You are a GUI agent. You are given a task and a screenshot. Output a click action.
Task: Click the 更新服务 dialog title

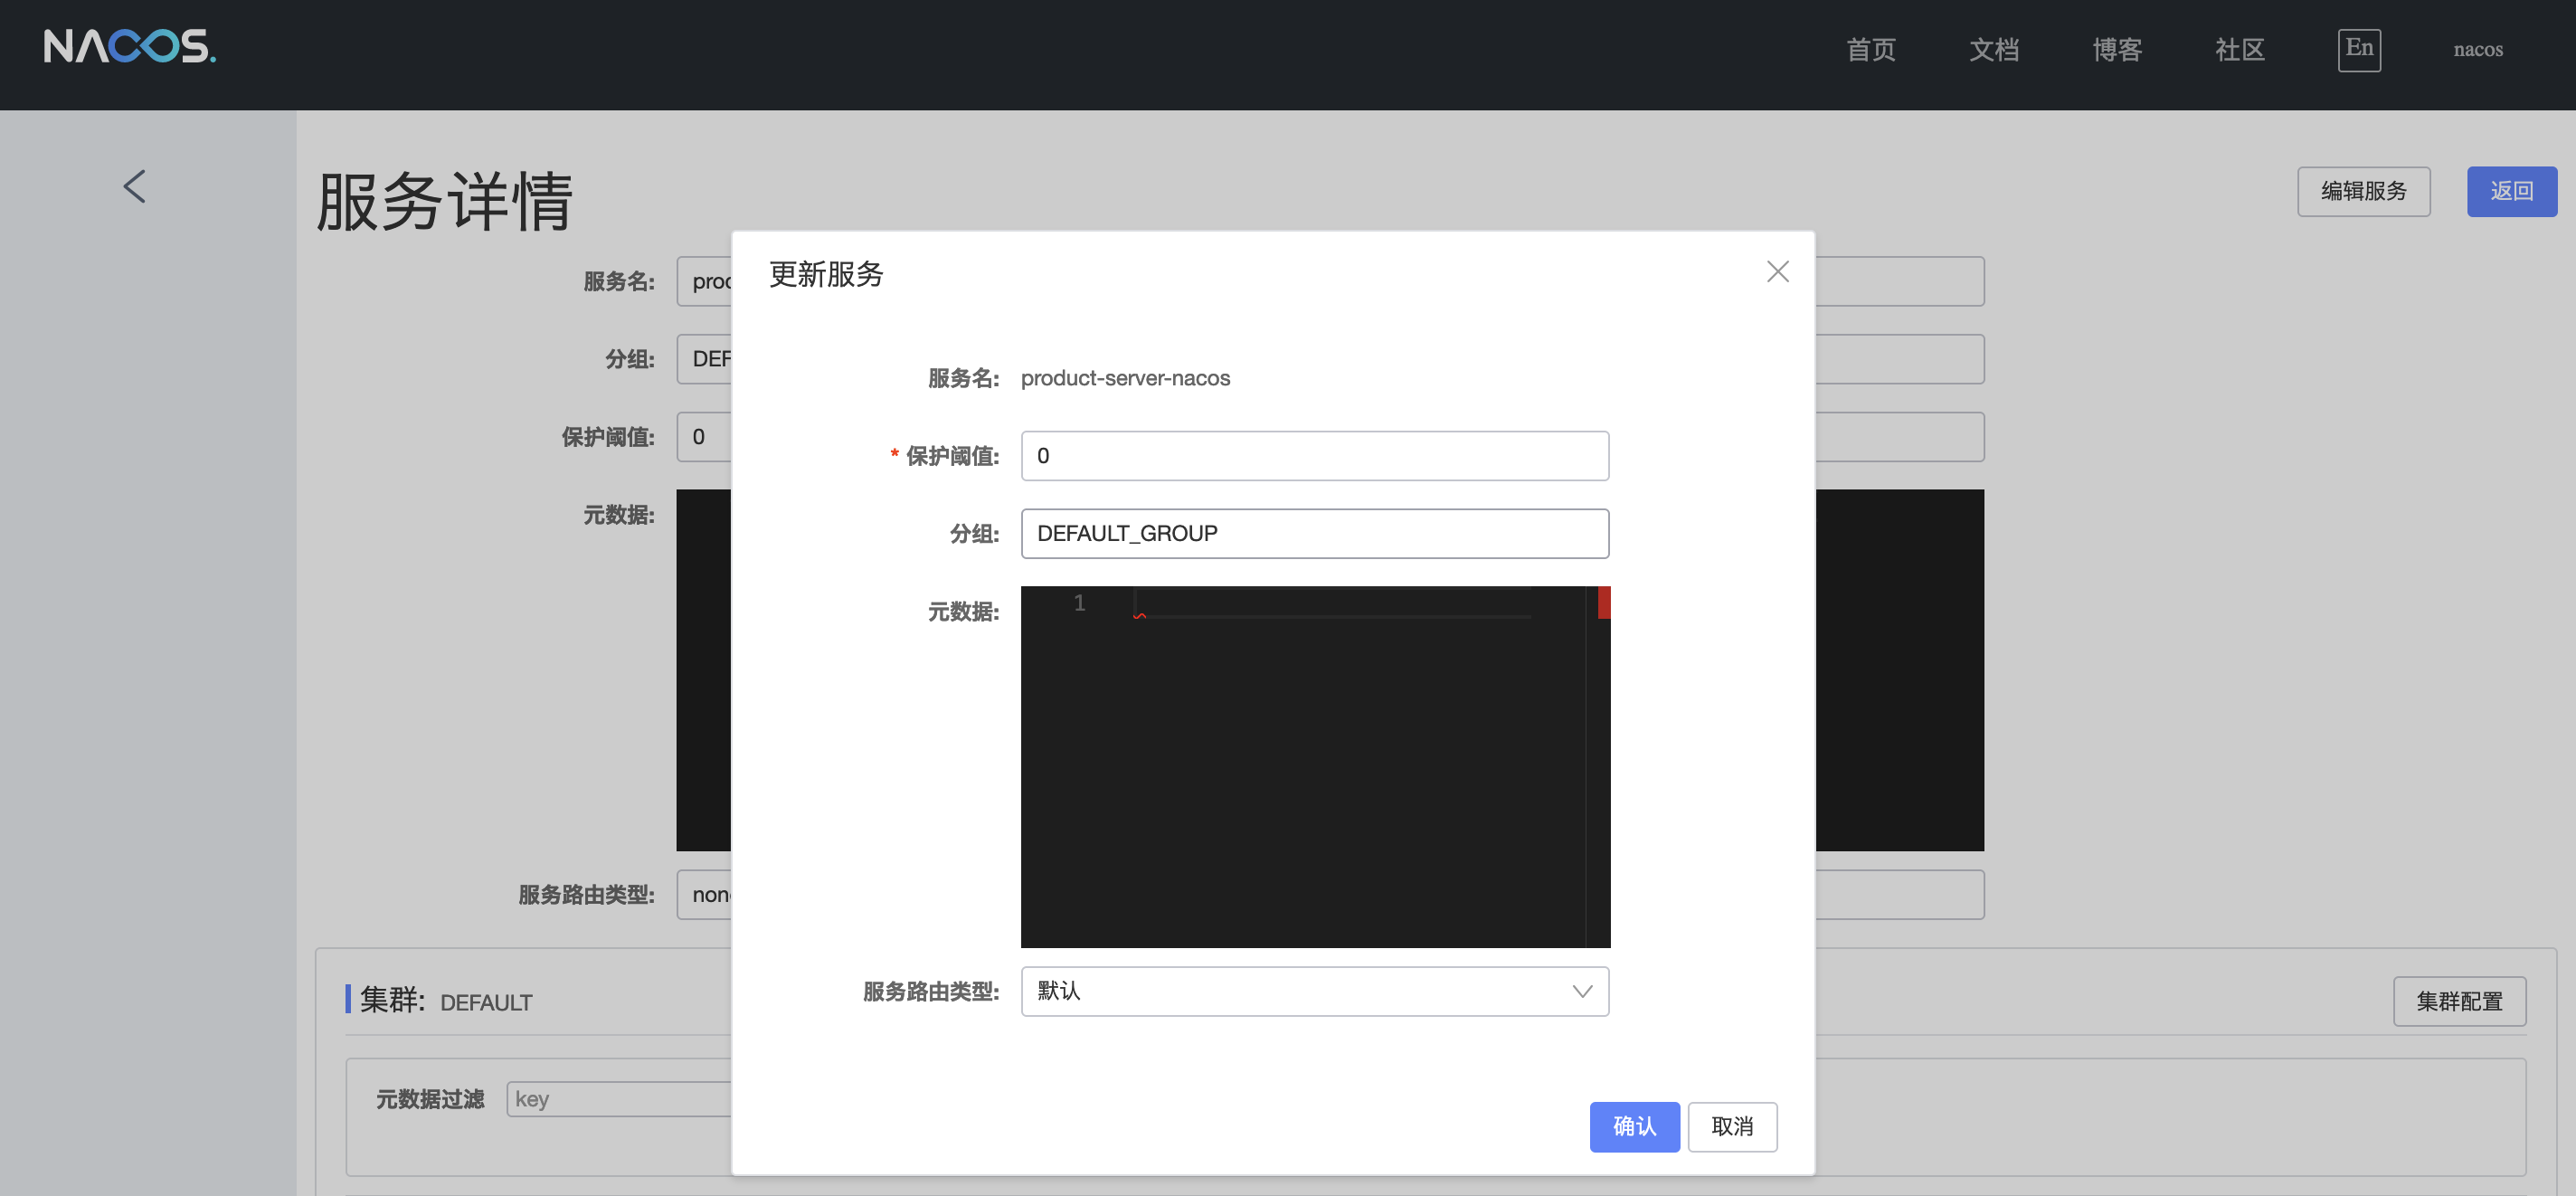pyautogui.click(x=826, y=274)
